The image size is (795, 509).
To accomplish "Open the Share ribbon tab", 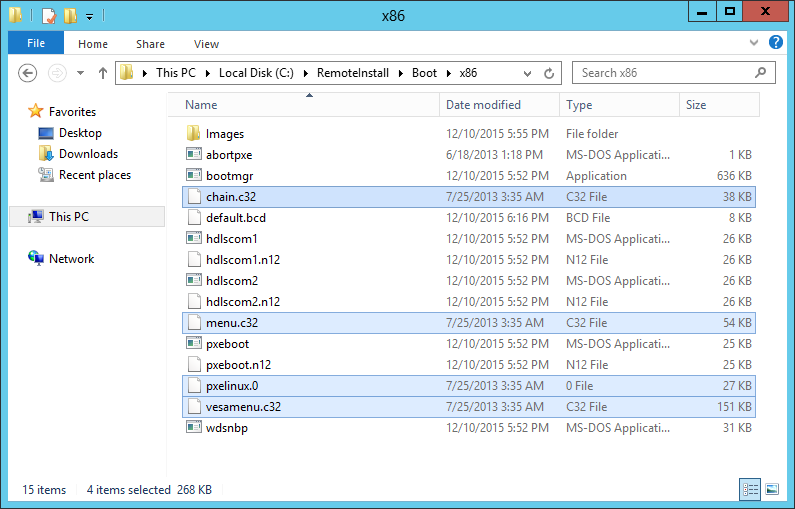I will point(150,44).
